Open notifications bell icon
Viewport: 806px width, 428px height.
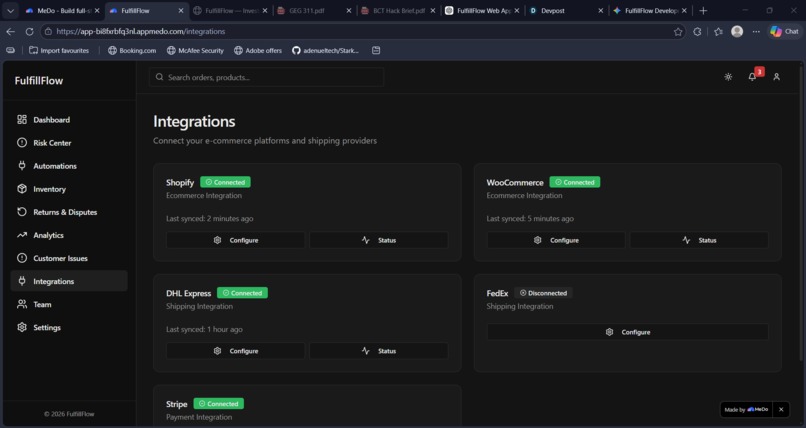pos(752,77)
